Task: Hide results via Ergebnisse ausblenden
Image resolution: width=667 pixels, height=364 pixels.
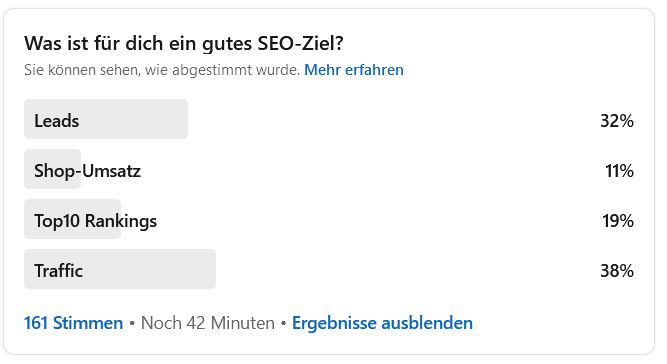Action: [x=382, y=323]
